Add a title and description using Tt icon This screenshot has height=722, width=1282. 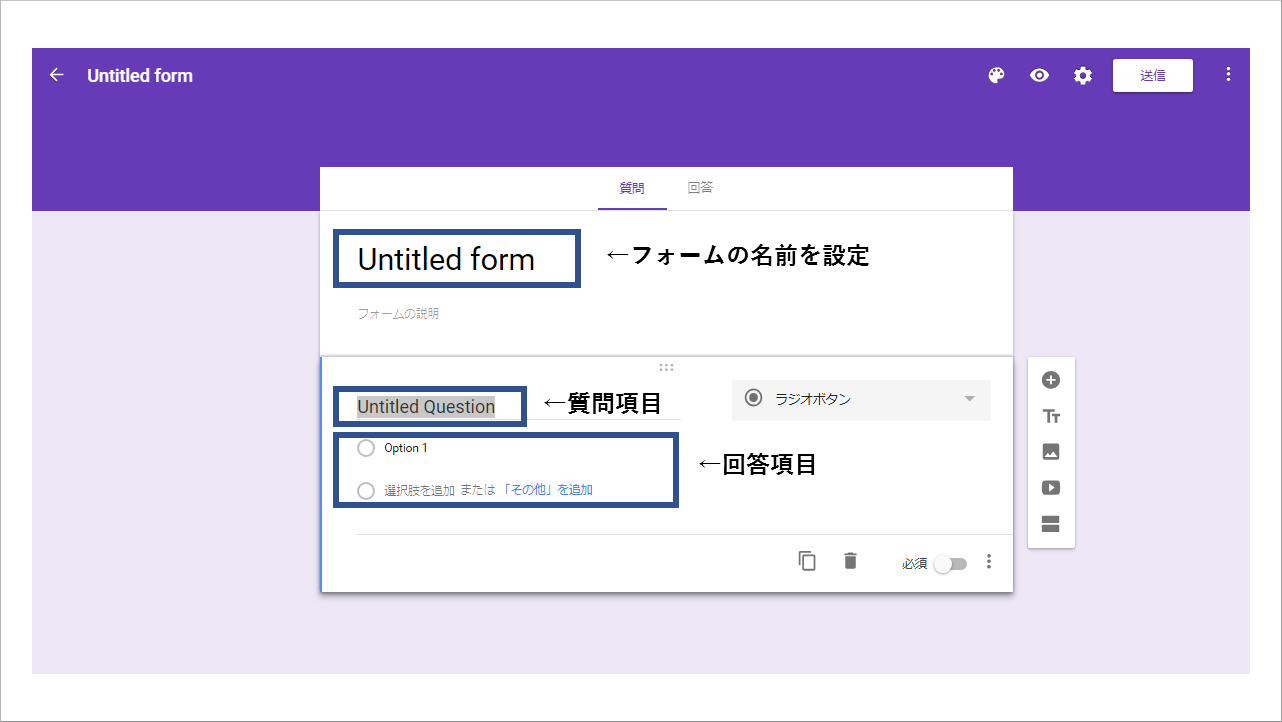point(1051,415)
